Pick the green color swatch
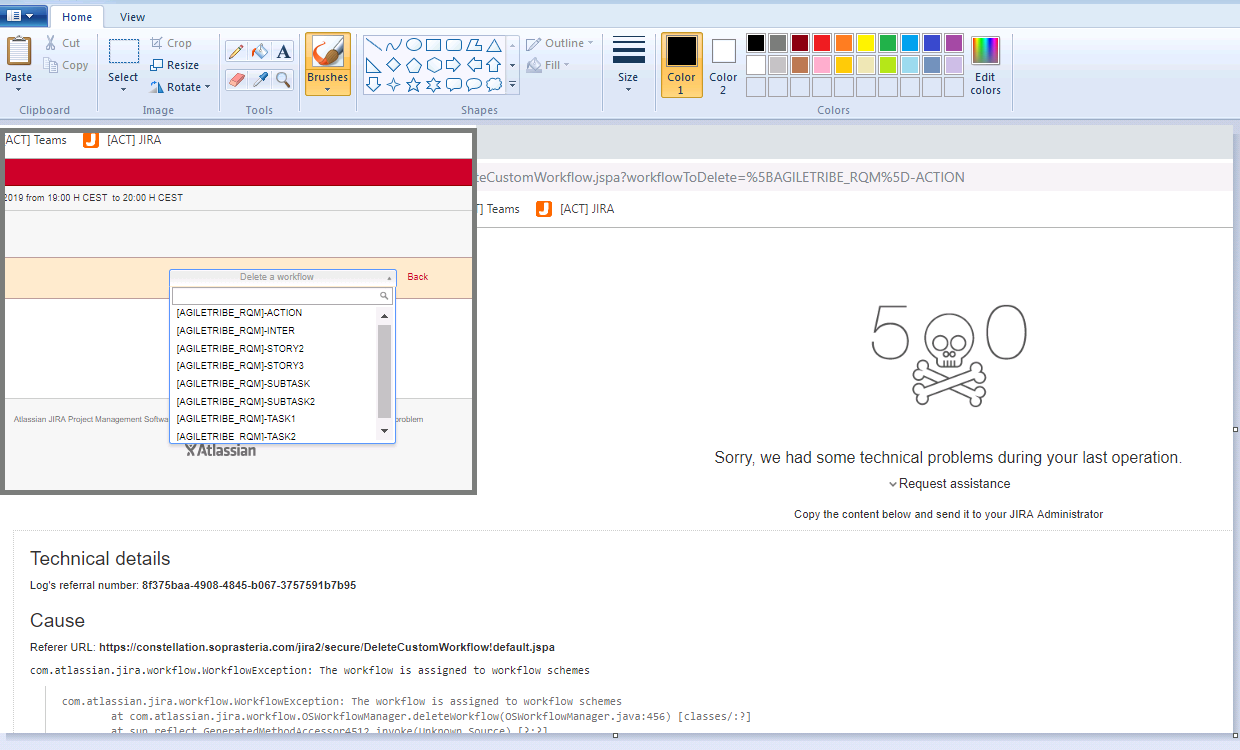The width and height of the screenshot is (1240, 750). pyautogui.click(x=888, y=43)
